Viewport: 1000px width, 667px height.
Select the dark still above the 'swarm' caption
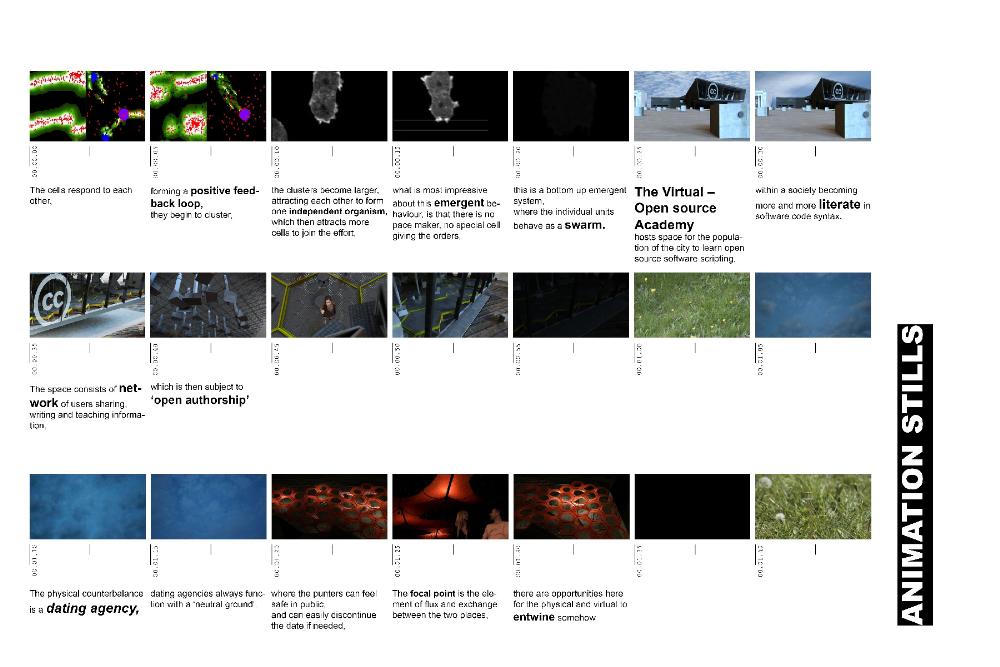point(570,106)
